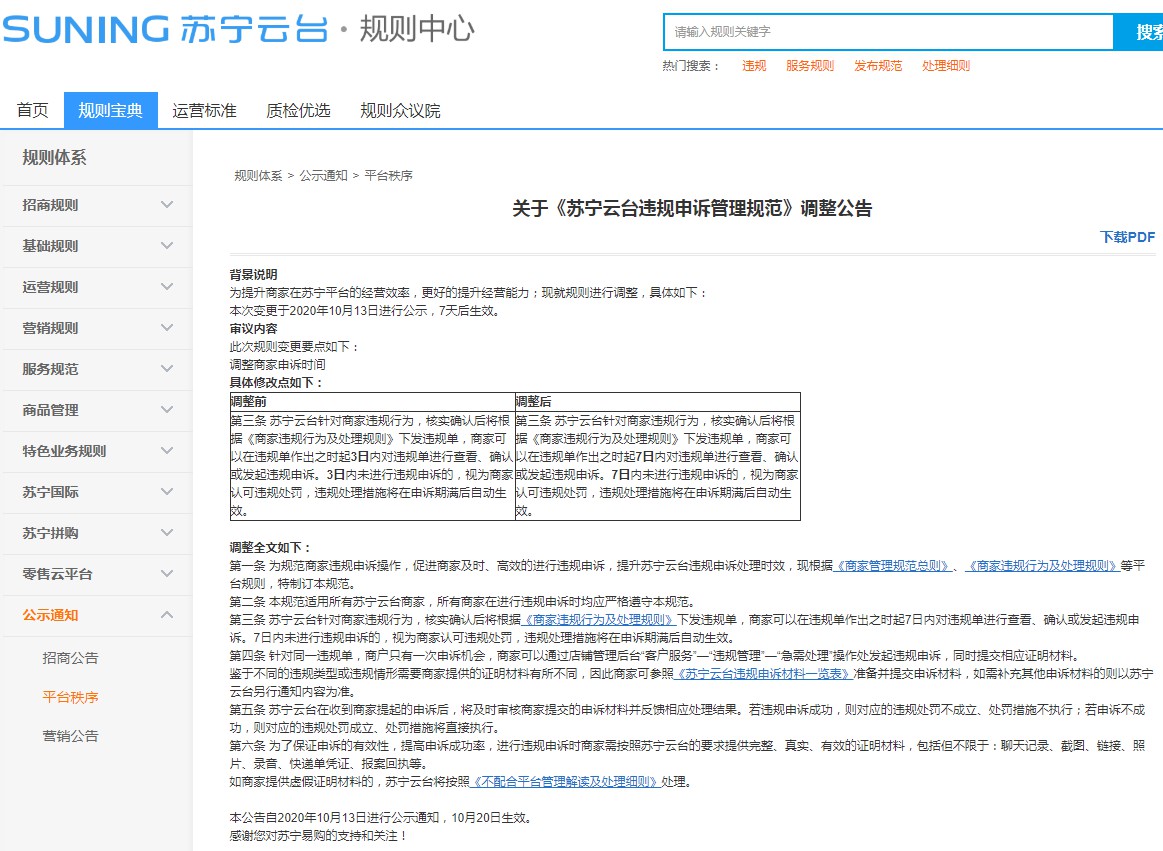Expand the 基础规则 chevron
Viewport: 1163px width, 851px height.
click(x=167, y=246)
